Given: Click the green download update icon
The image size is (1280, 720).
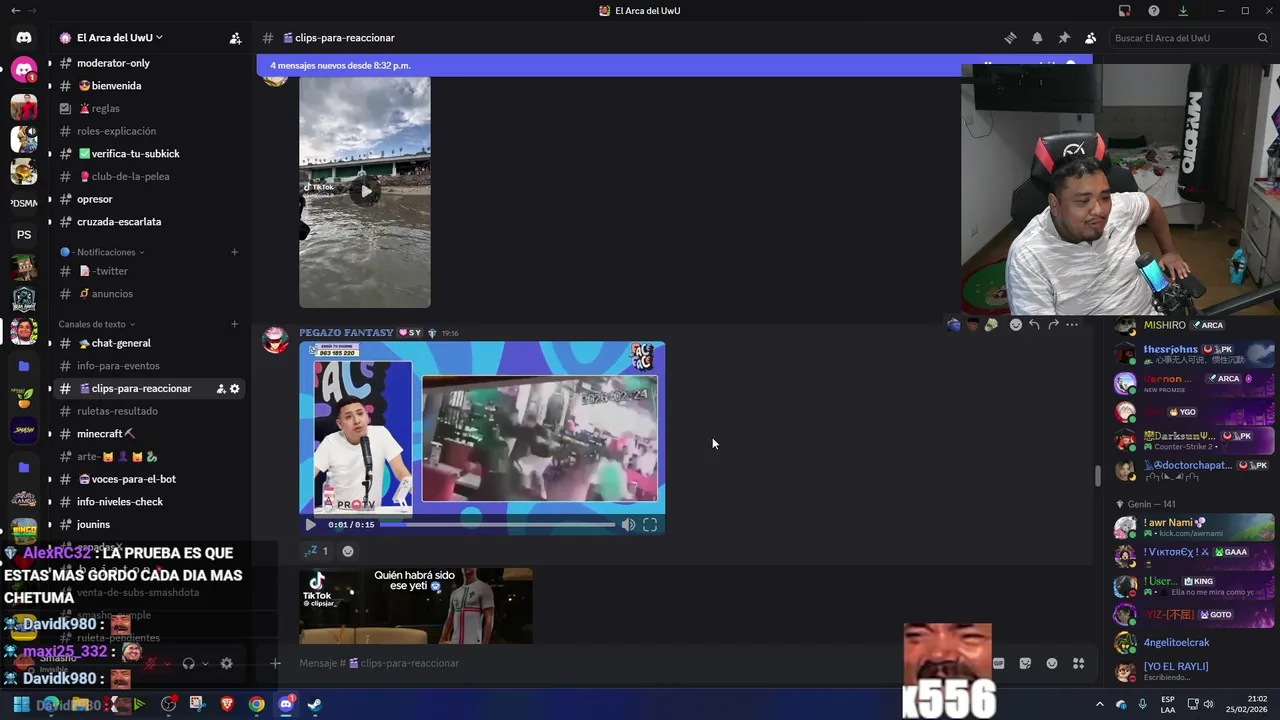Looking at the screenshot, I should (1183, 11).
